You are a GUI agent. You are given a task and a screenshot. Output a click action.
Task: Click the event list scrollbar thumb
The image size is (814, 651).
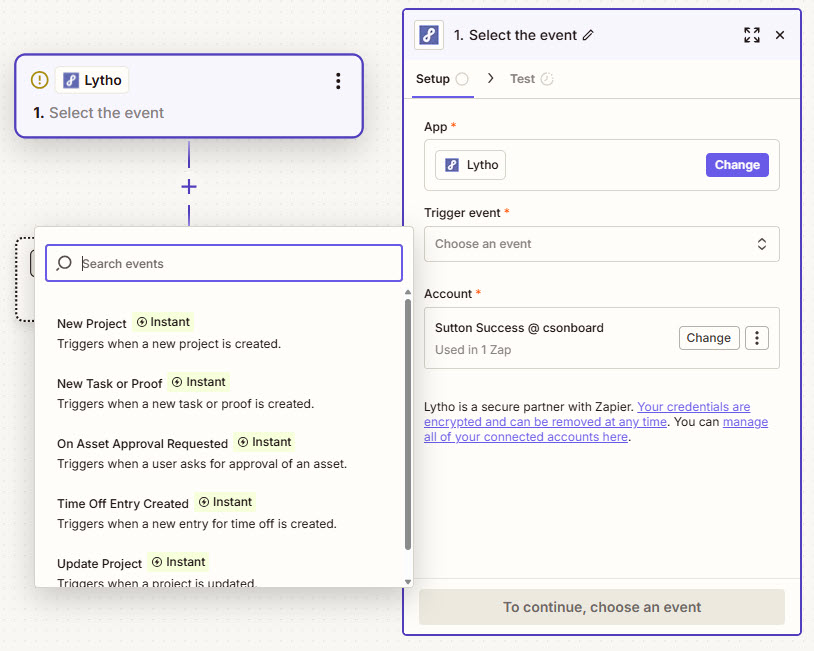tap(408, 424)
